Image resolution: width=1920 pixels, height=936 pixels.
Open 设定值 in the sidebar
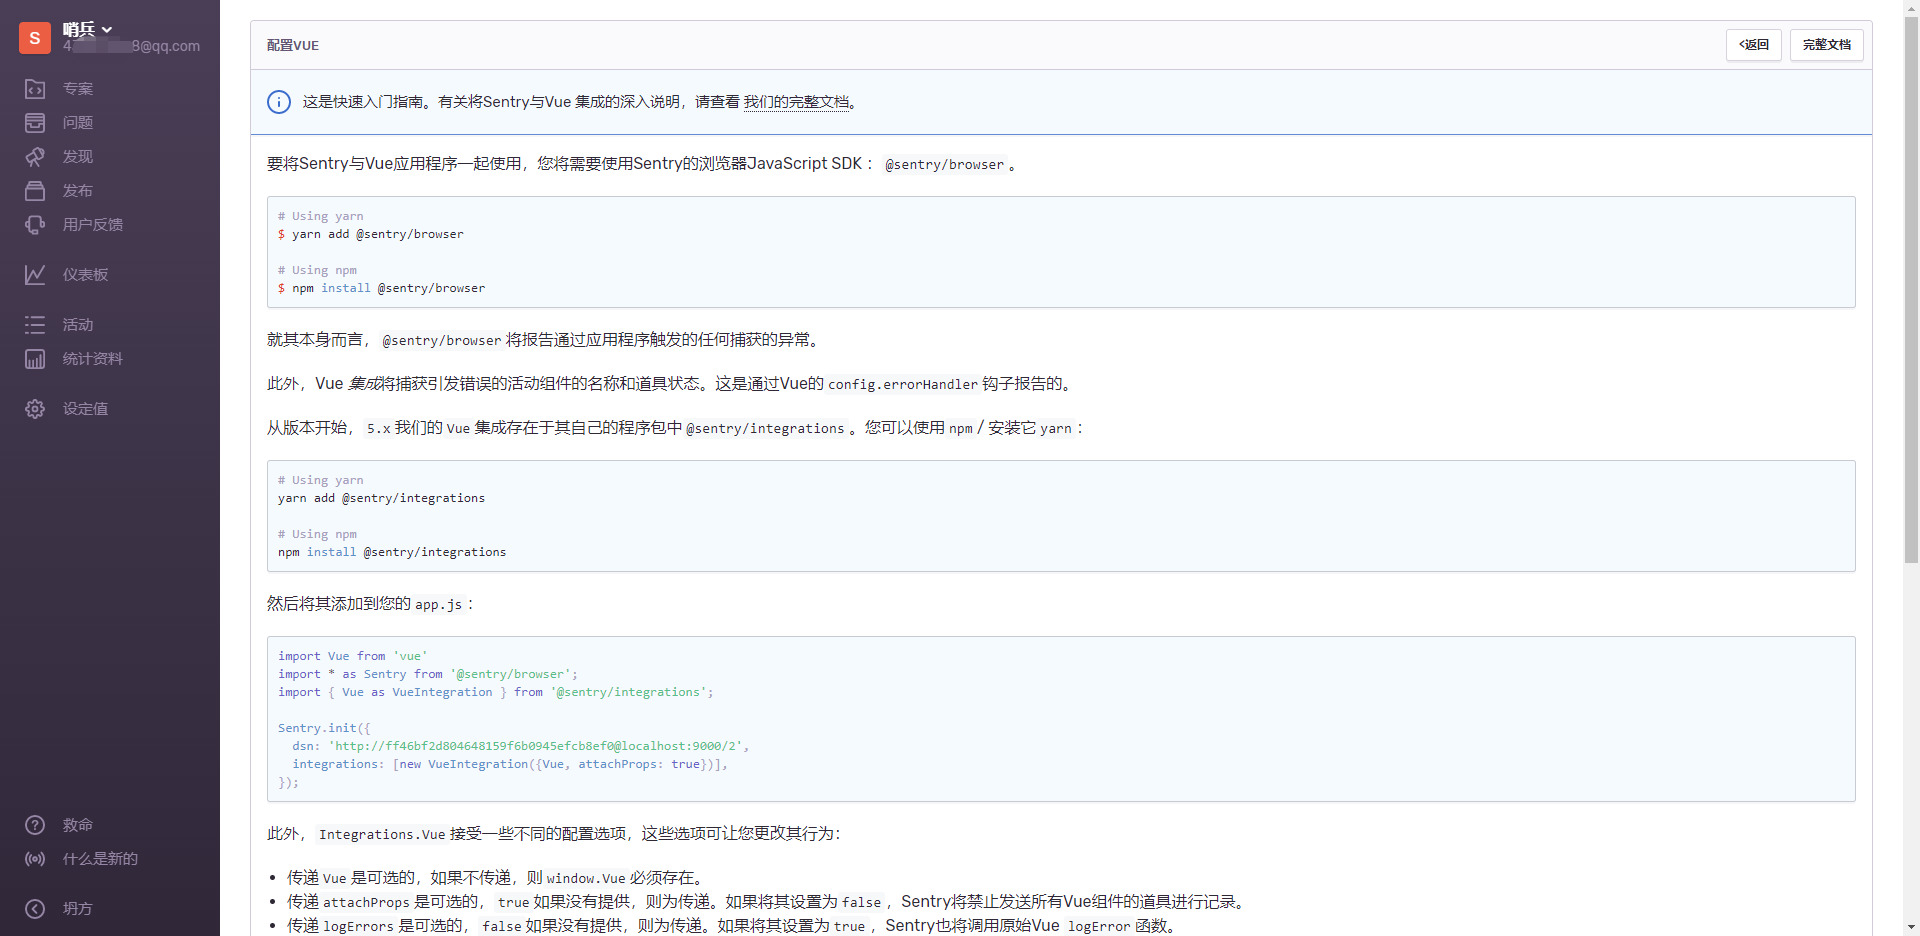[86, 409]
